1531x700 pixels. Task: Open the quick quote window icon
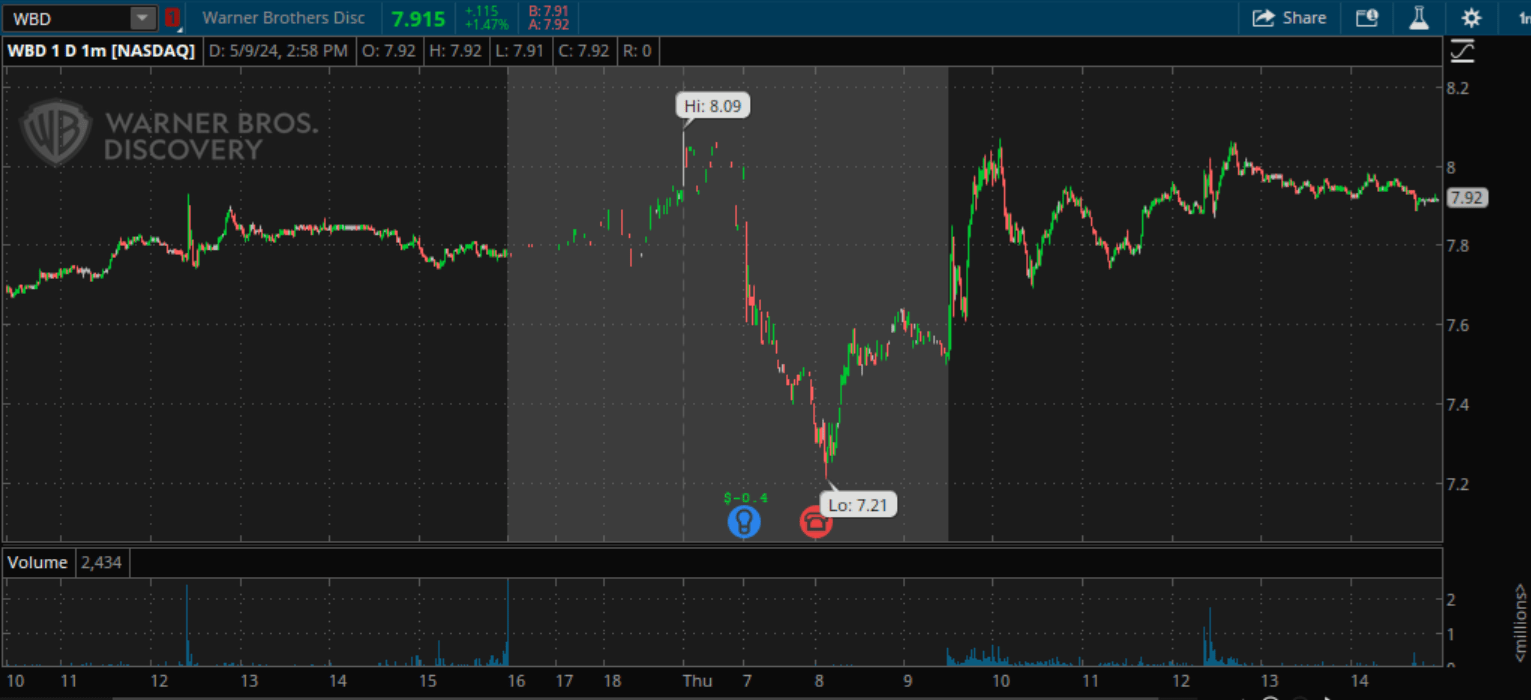click(1367, 18)
